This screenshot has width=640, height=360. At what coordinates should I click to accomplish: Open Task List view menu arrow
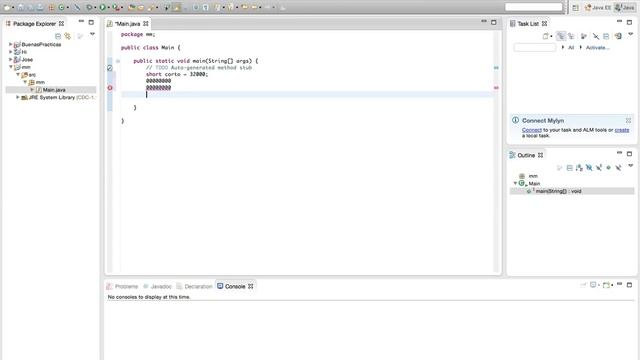[630, 34]
